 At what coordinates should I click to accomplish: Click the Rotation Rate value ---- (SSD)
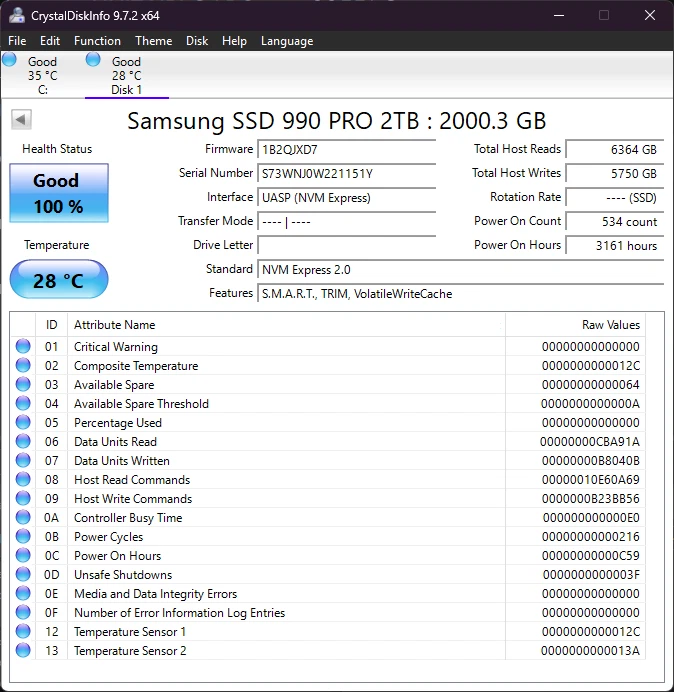coord(614,197)
